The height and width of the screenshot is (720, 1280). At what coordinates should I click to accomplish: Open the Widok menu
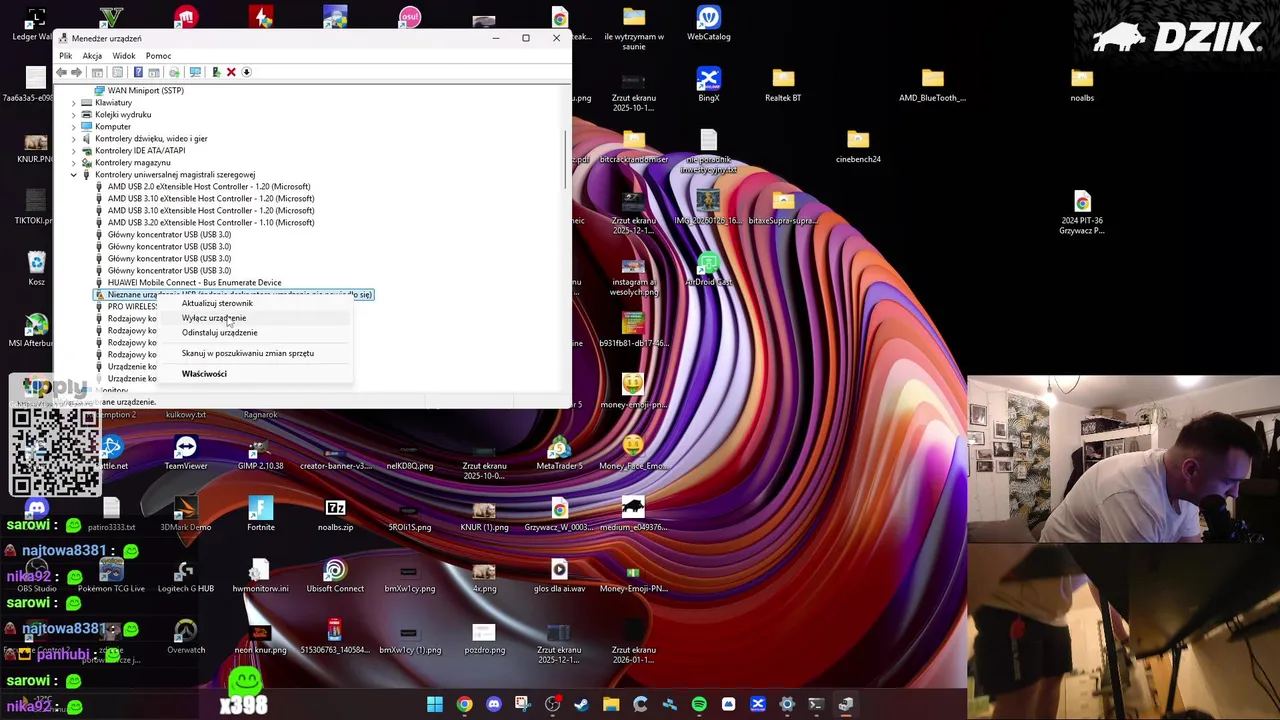(x=124, y=56)
